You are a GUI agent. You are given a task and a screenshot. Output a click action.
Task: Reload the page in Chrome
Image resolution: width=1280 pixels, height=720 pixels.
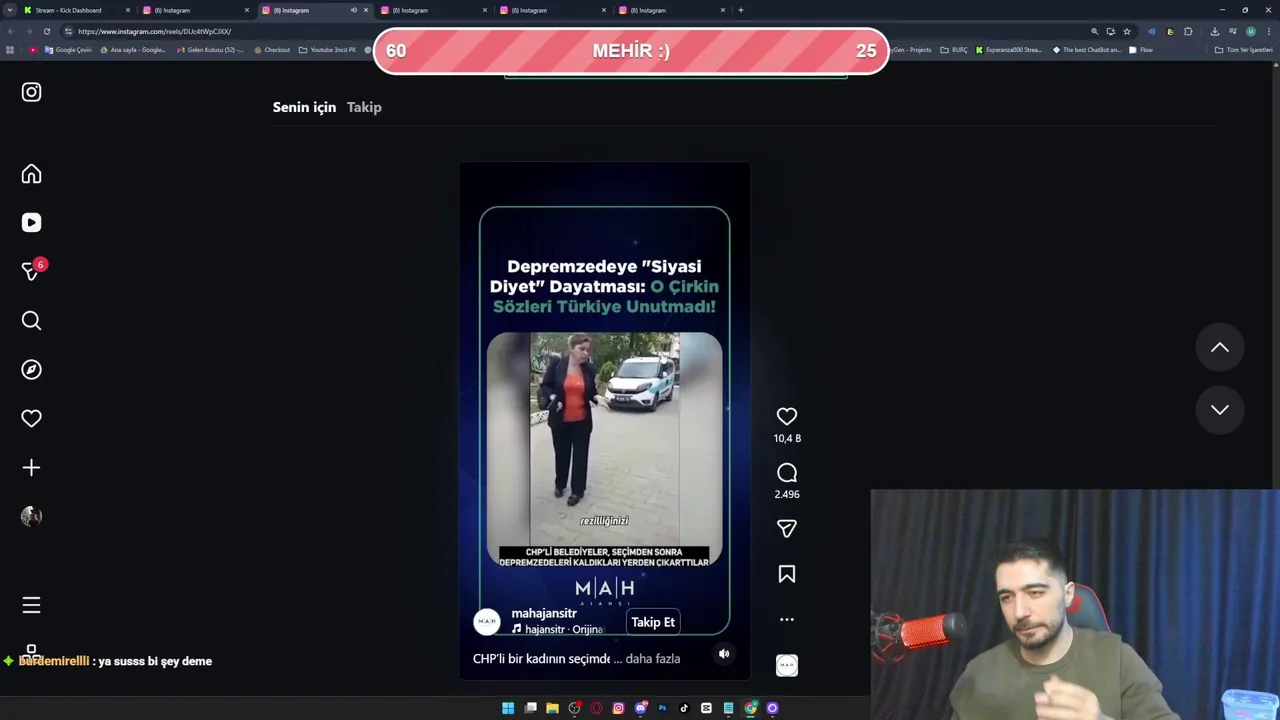click(x=46, y=31)
